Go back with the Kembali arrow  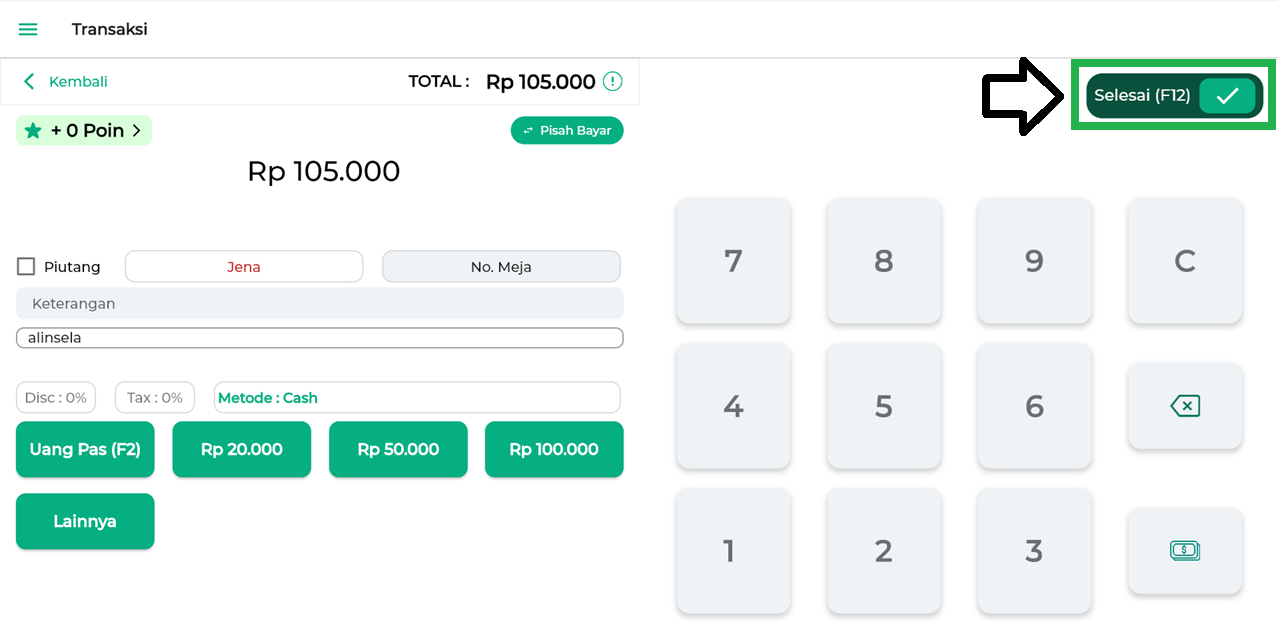click(x=30, y=82)
